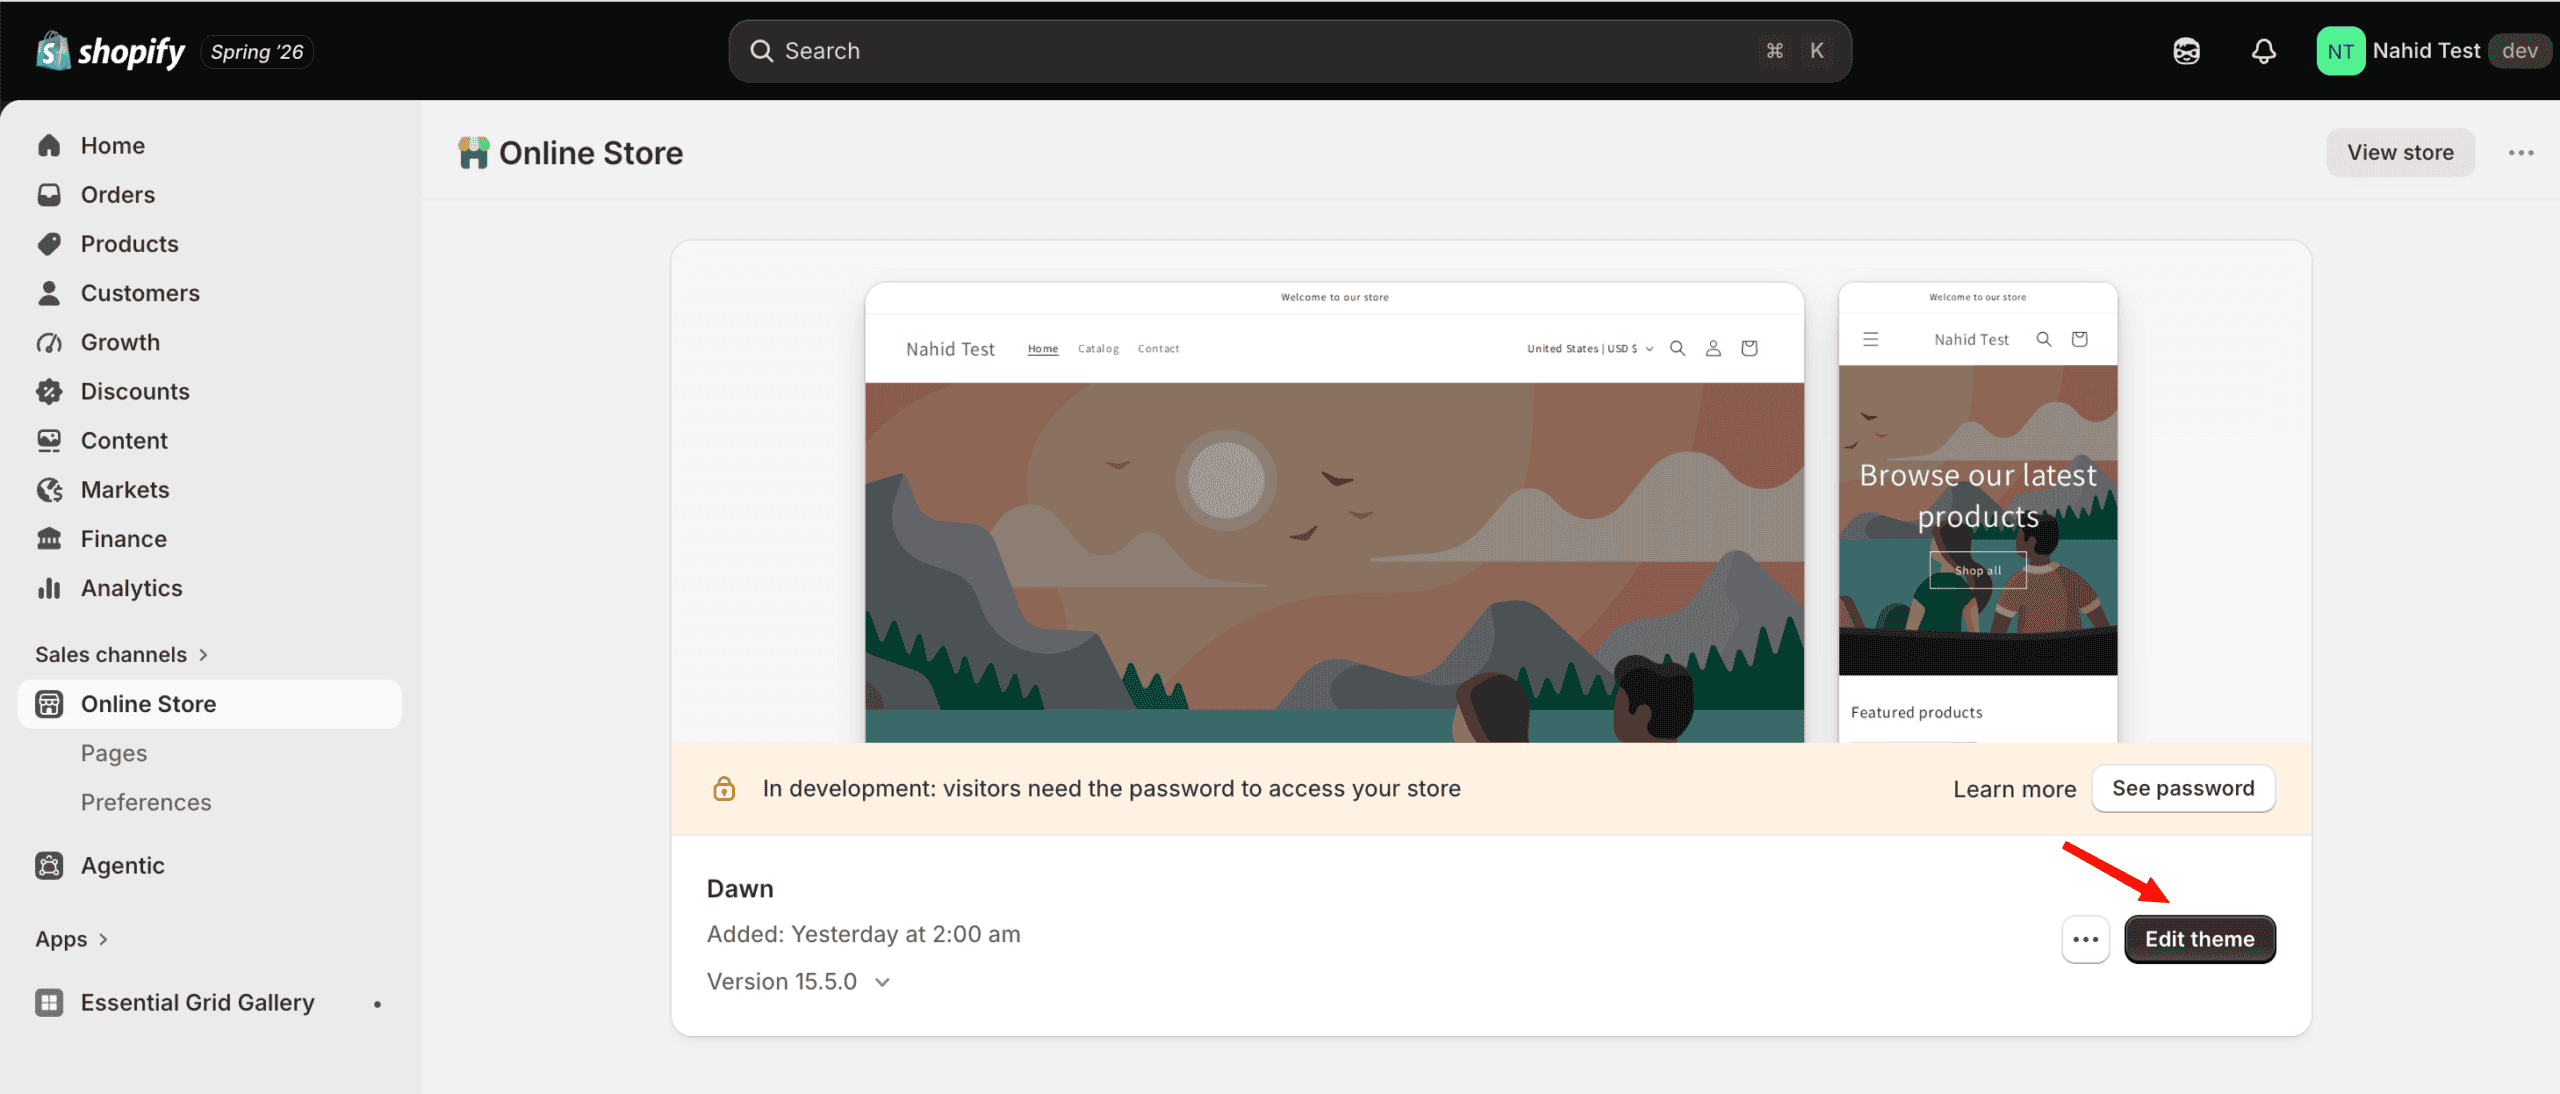This screenshot has width=2560, height=1094.
Task: Open the Nahid Test account menu
Action: point(2434,51)
